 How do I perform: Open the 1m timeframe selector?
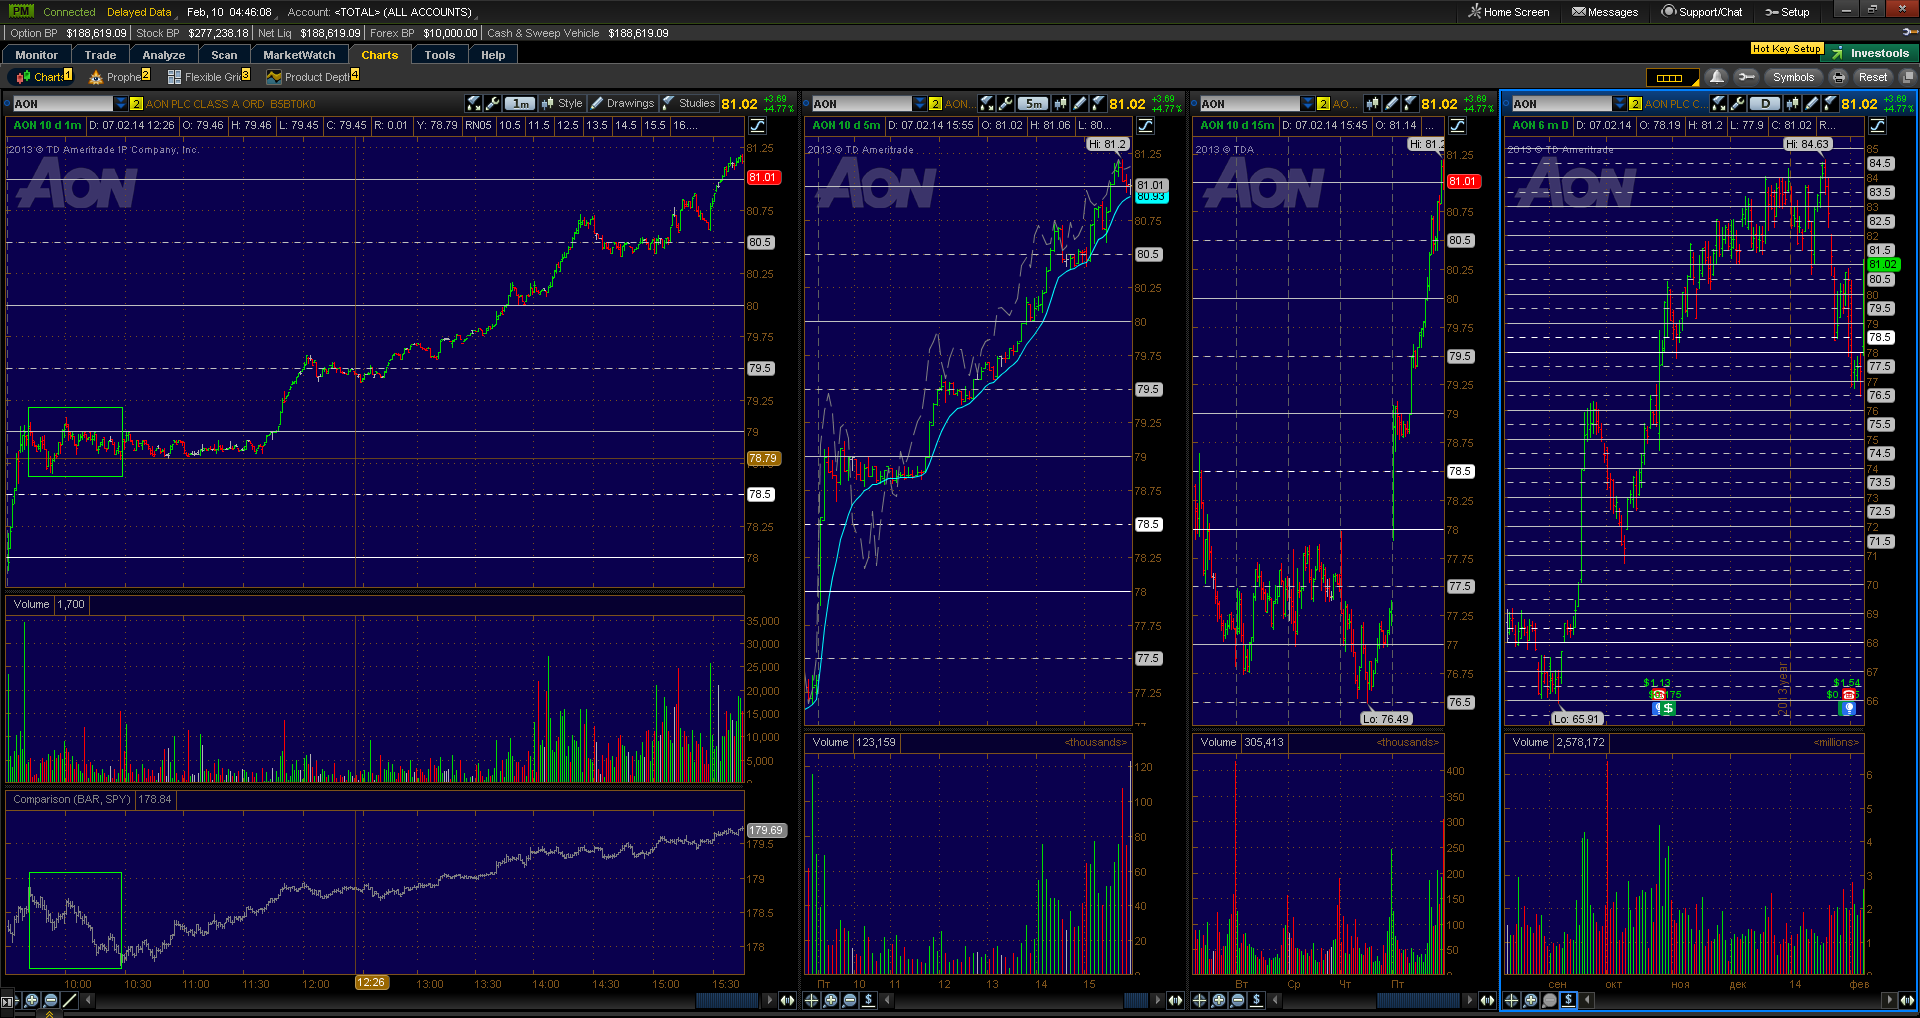[520, 104]
